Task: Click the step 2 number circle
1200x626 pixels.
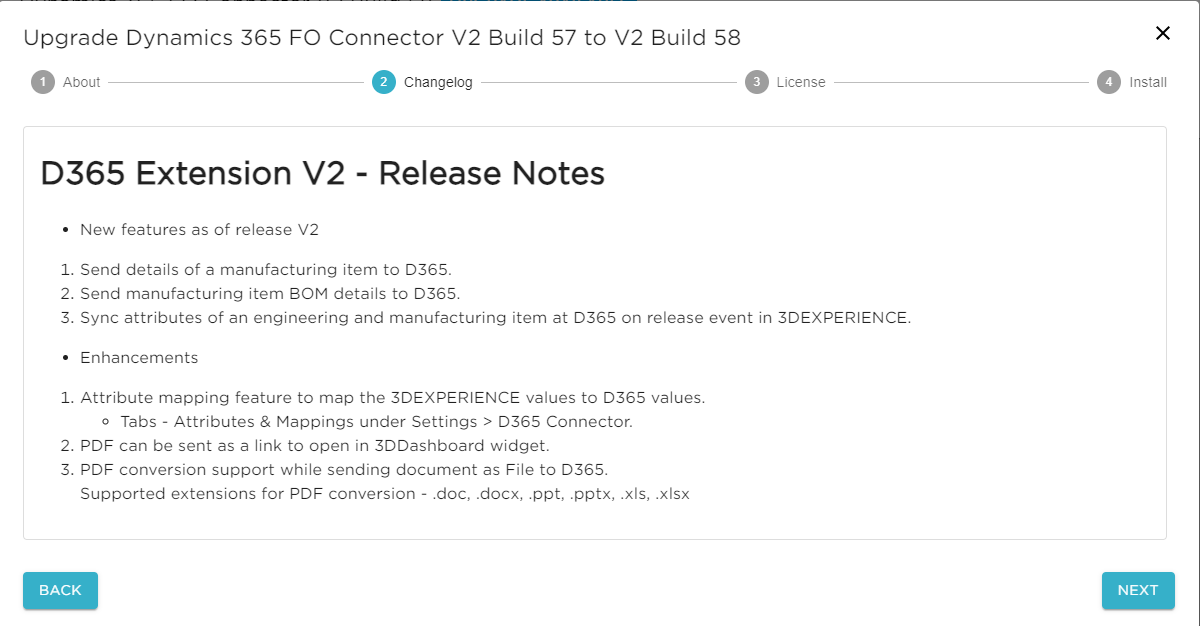Action: tap(383, 82)
